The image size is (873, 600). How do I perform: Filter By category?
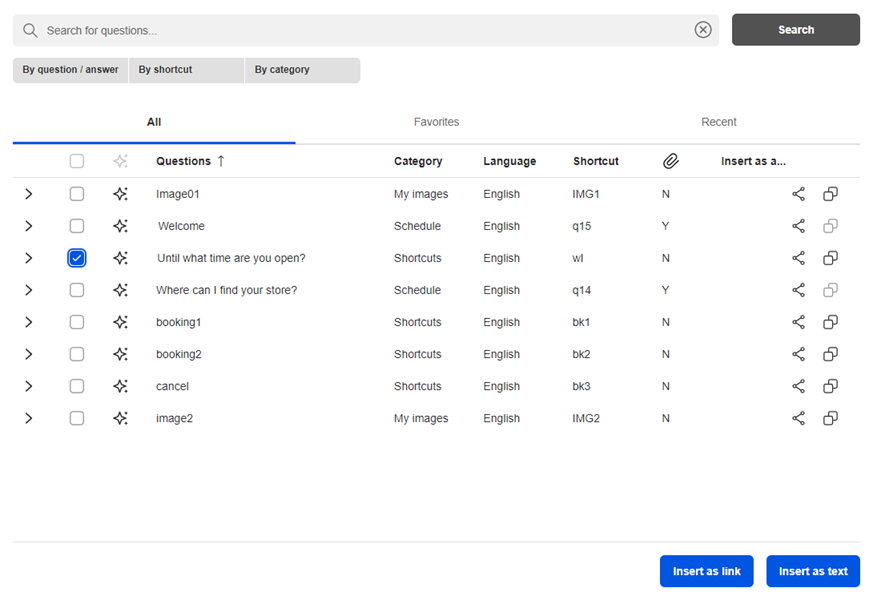[302, 70]
